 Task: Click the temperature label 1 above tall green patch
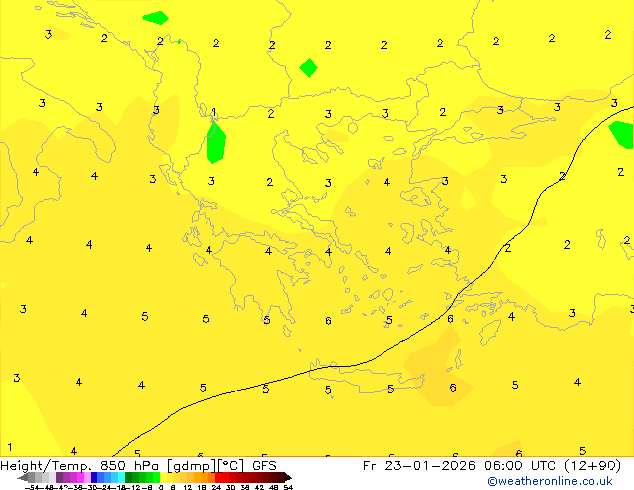[213, 113]
